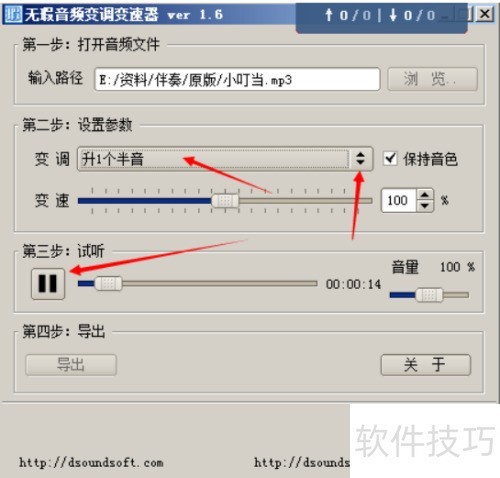Select the 升1个半音 combo box
Image resolution: width=500 pixels, height=478 pixels.
[225, 159]
